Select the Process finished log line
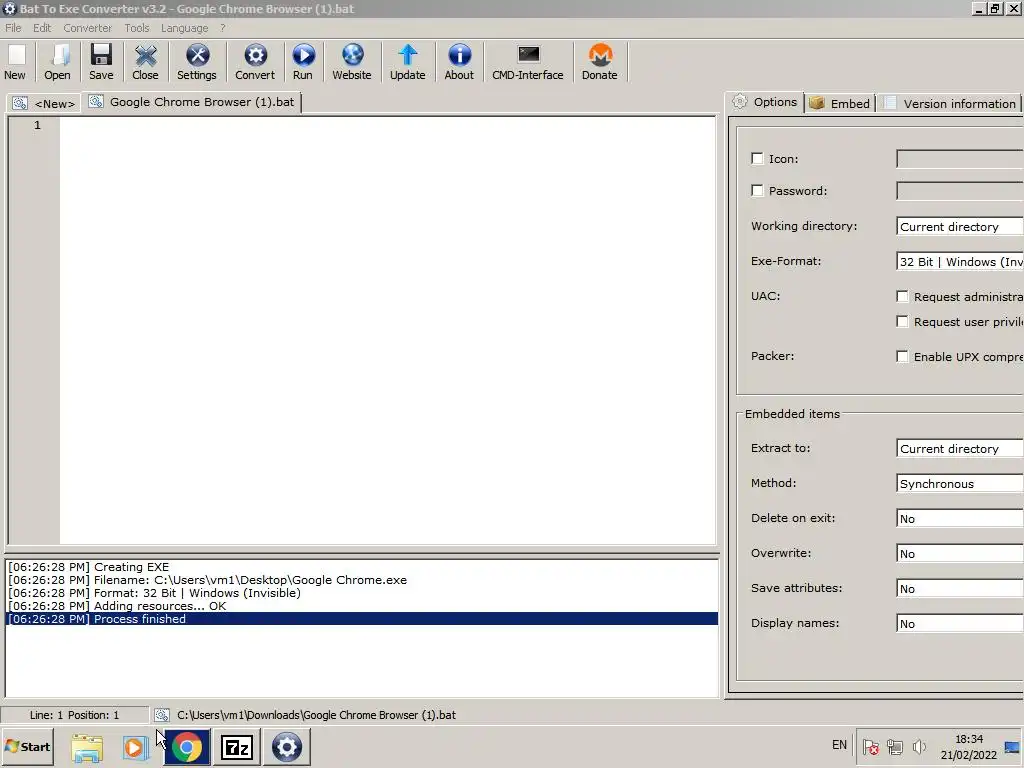 362,619
